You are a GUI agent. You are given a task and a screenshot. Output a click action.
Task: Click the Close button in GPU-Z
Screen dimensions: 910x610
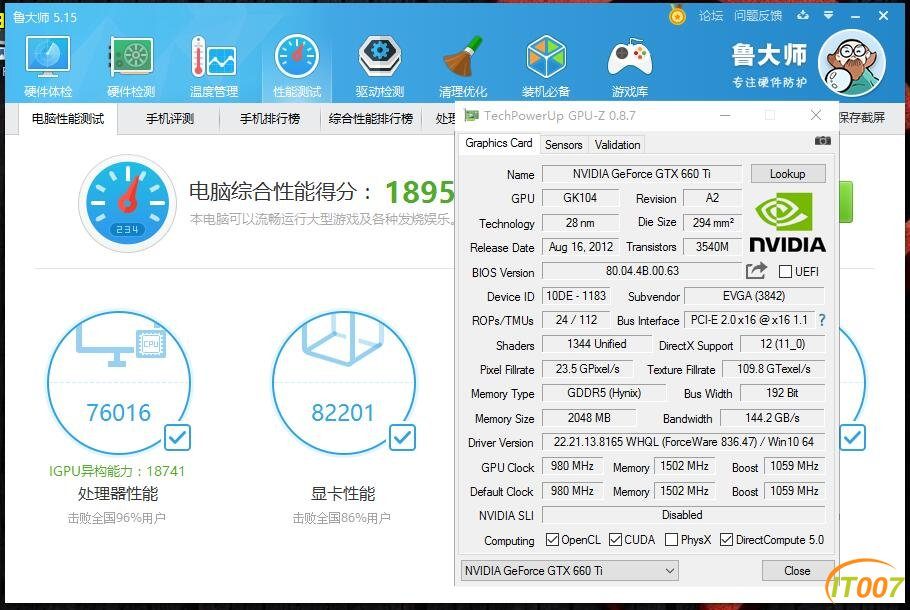[797, 571]
